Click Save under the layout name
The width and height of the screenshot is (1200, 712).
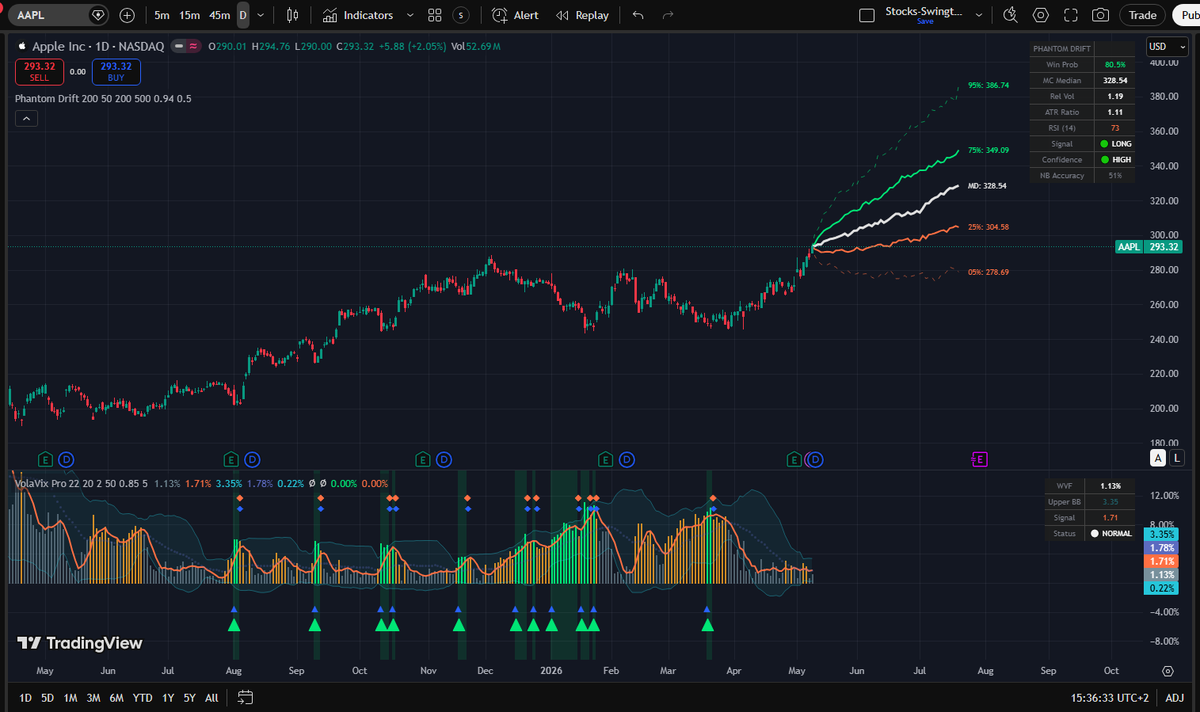pyautogui.click(x=925, y=22)
